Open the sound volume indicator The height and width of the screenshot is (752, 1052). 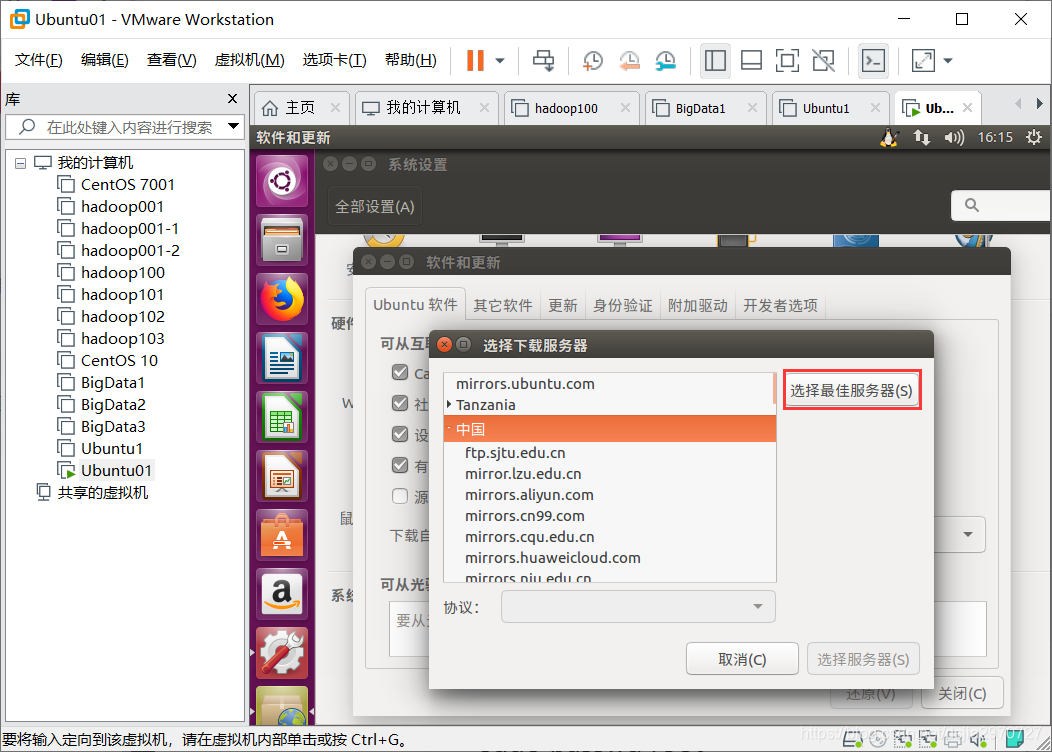[x=954, y=138]
